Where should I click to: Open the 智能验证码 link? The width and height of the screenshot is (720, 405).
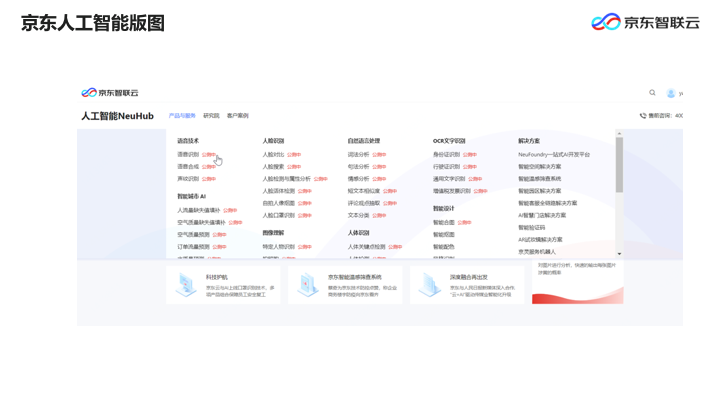tap(531, 228)
